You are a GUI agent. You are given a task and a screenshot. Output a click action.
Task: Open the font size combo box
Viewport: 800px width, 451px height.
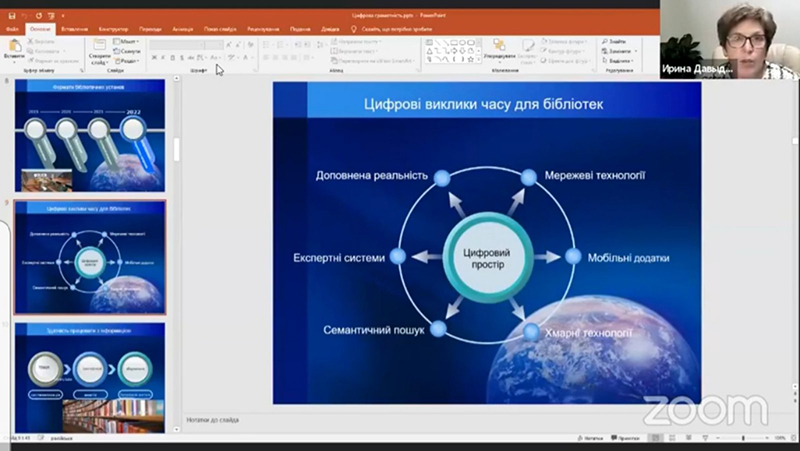pyautogui.click(x=215, y=45)
